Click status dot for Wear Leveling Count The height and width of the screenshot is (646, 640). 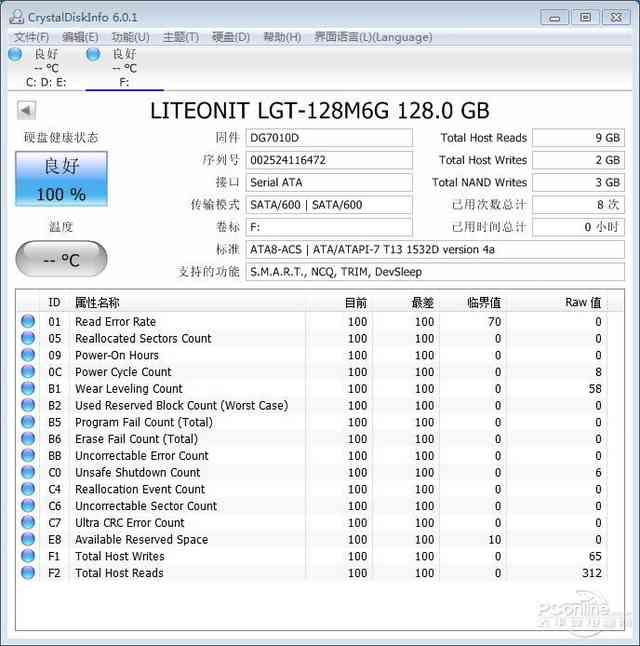coord(28,389)
